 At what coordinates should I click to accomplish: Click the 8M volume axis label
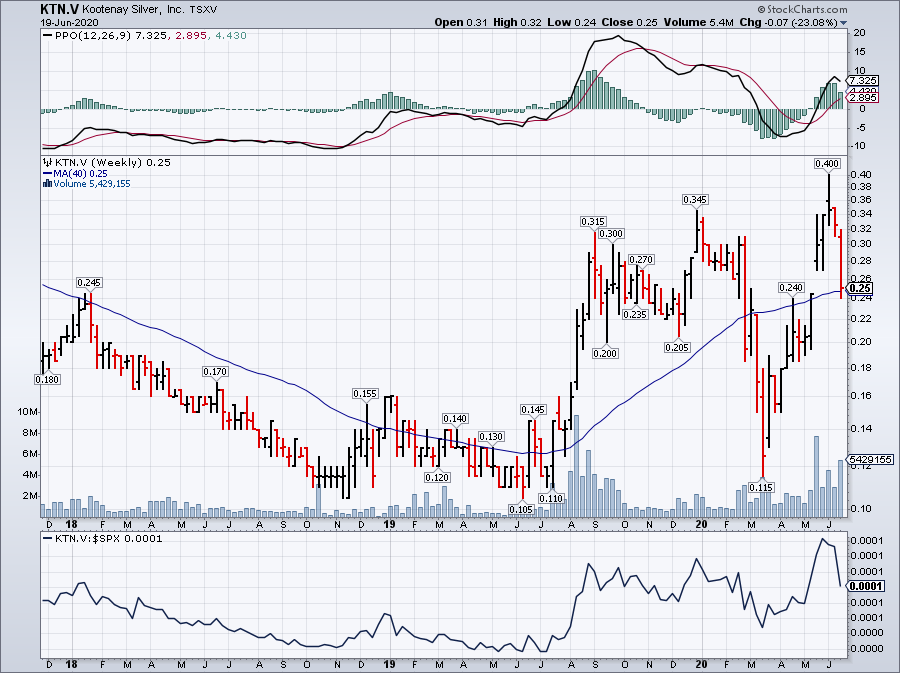30,433
